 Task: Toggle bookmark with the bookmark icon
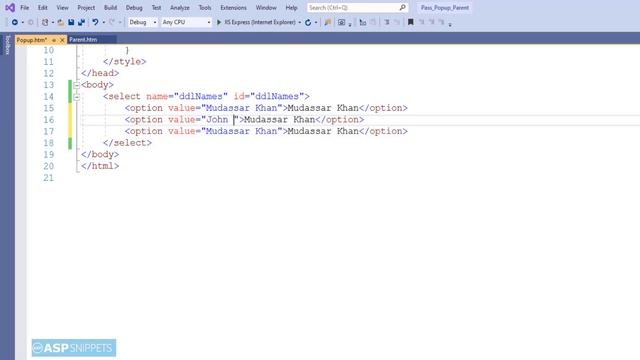tap(411, 22)
